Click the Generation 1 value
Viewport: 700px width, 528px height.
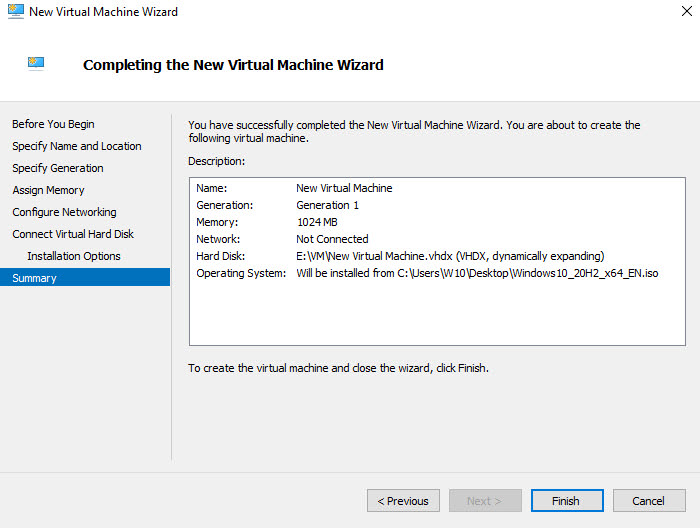coord(327,205)
